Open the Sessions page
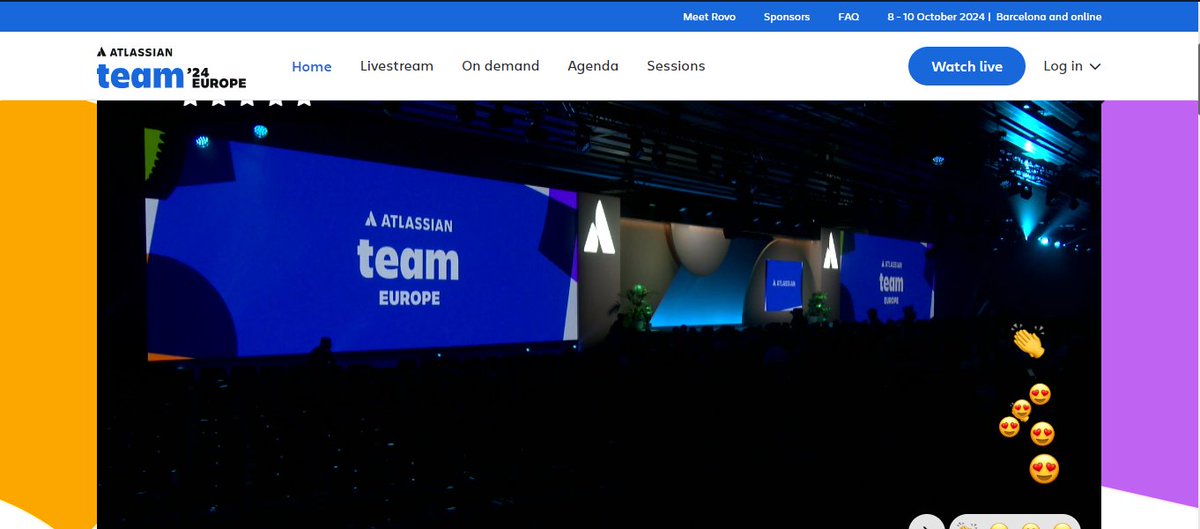This screenshot has height=529, width=1200. (676, 66)
